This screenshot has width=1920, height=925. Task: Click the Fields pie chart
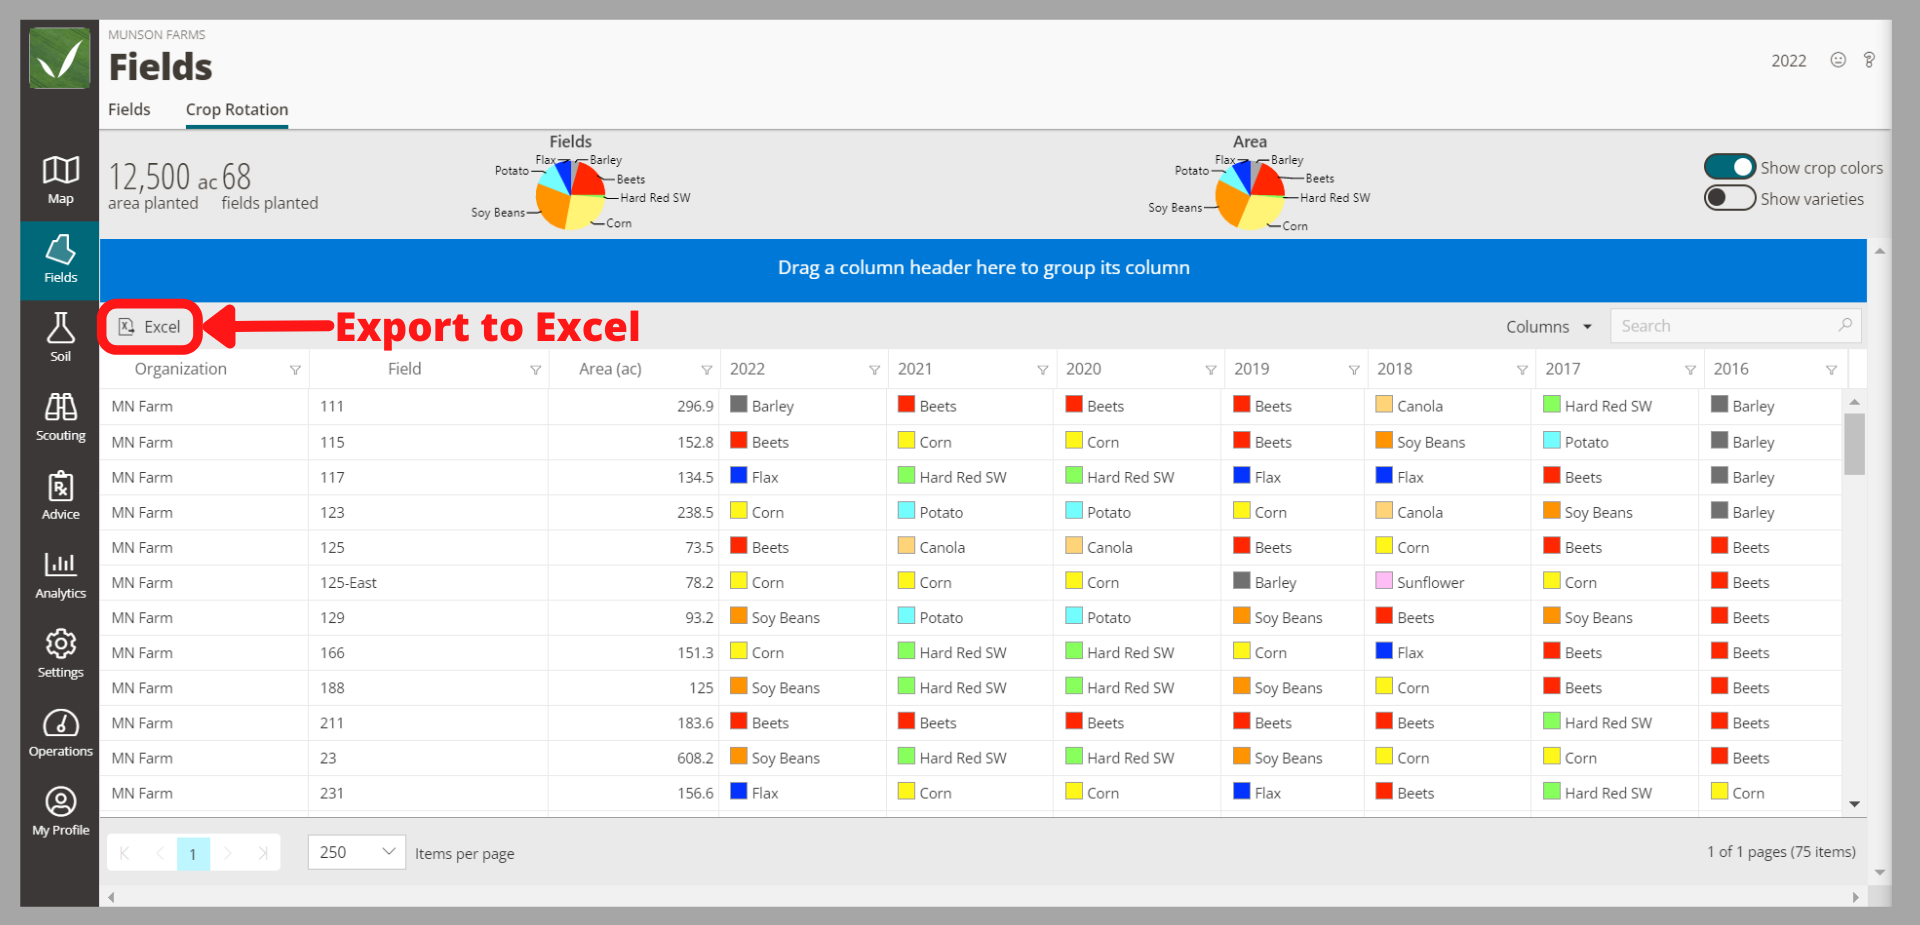coord(570,194)
